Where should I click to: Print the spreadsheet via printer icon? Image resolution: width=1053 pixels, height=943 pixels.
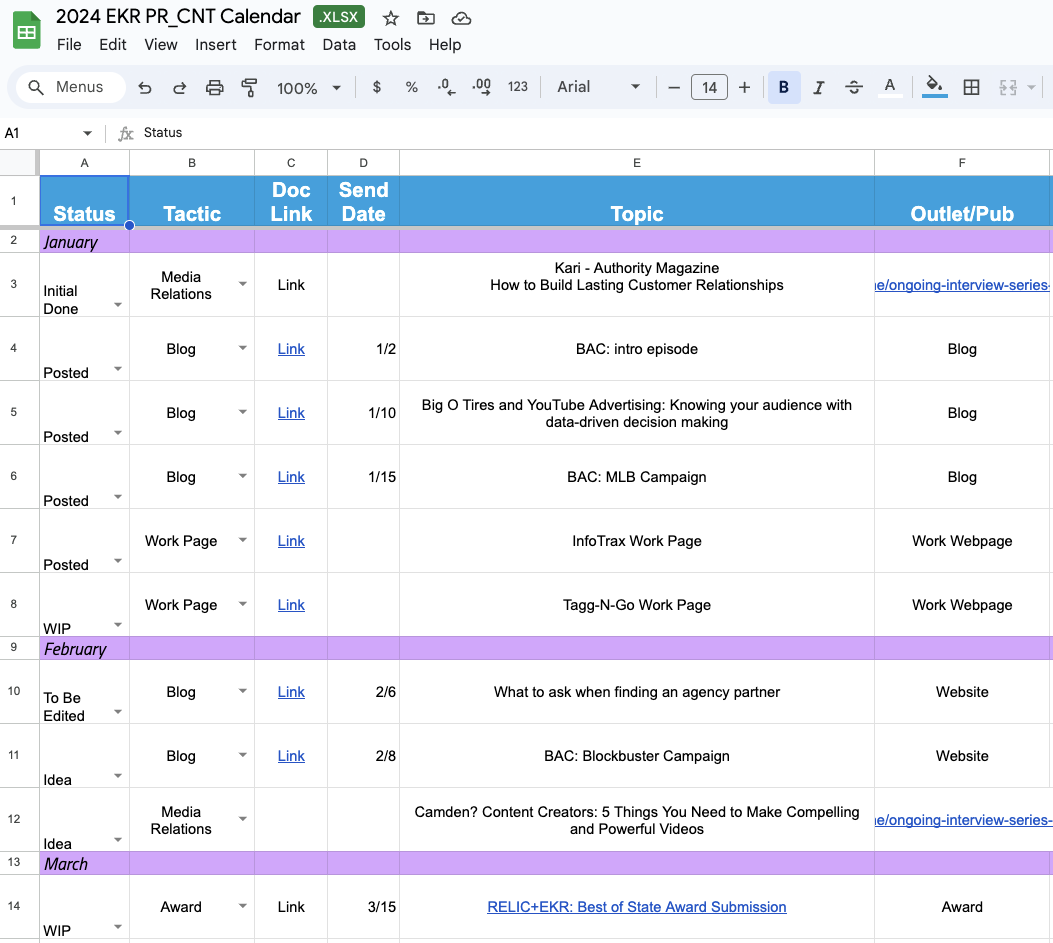[x=214, y=87]
